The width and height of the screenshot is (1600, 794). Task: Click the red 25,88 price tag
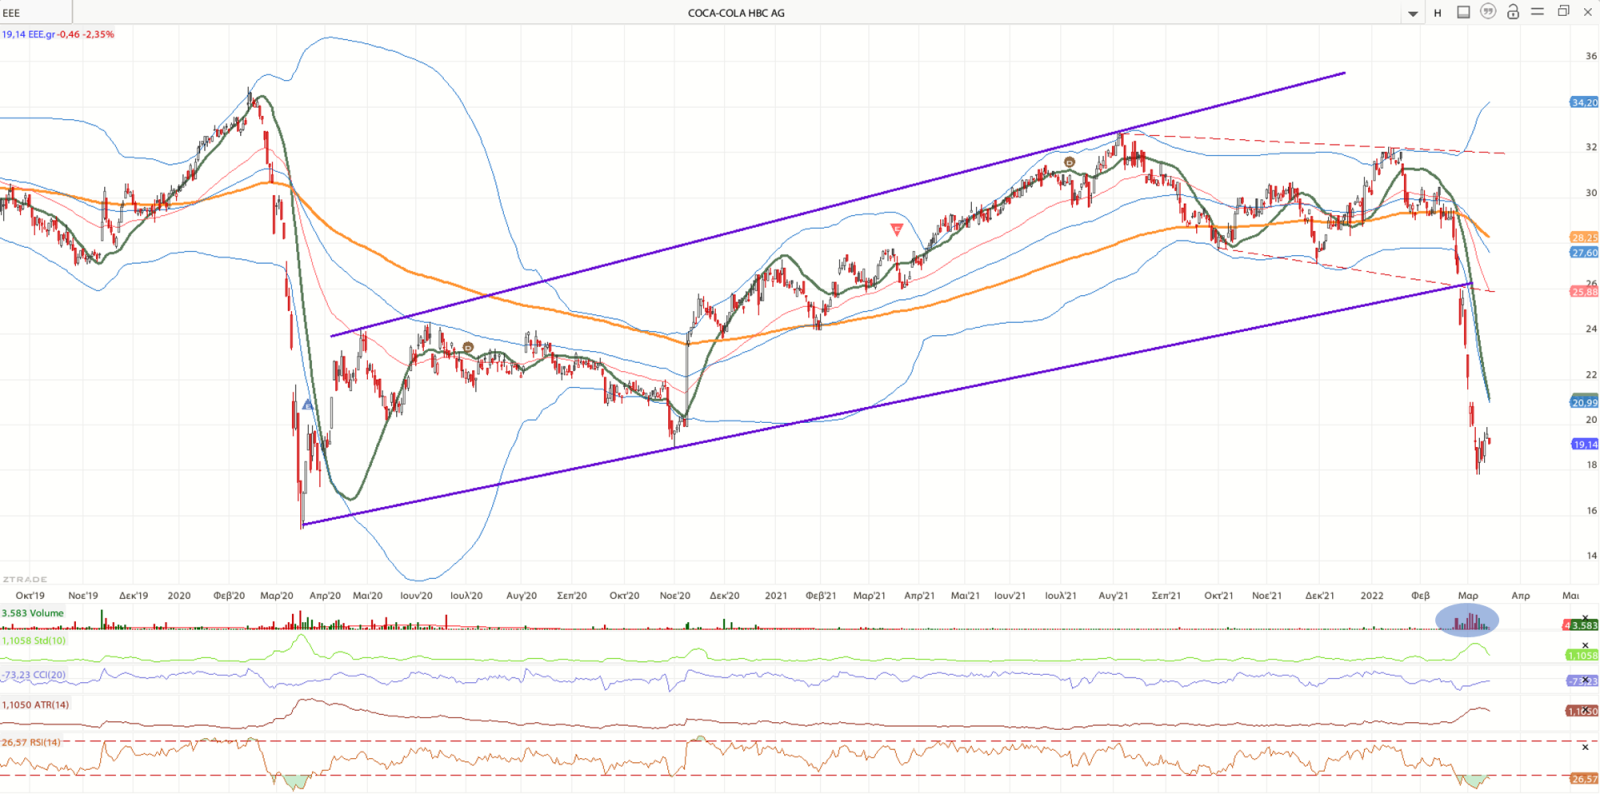point(1584,292)
